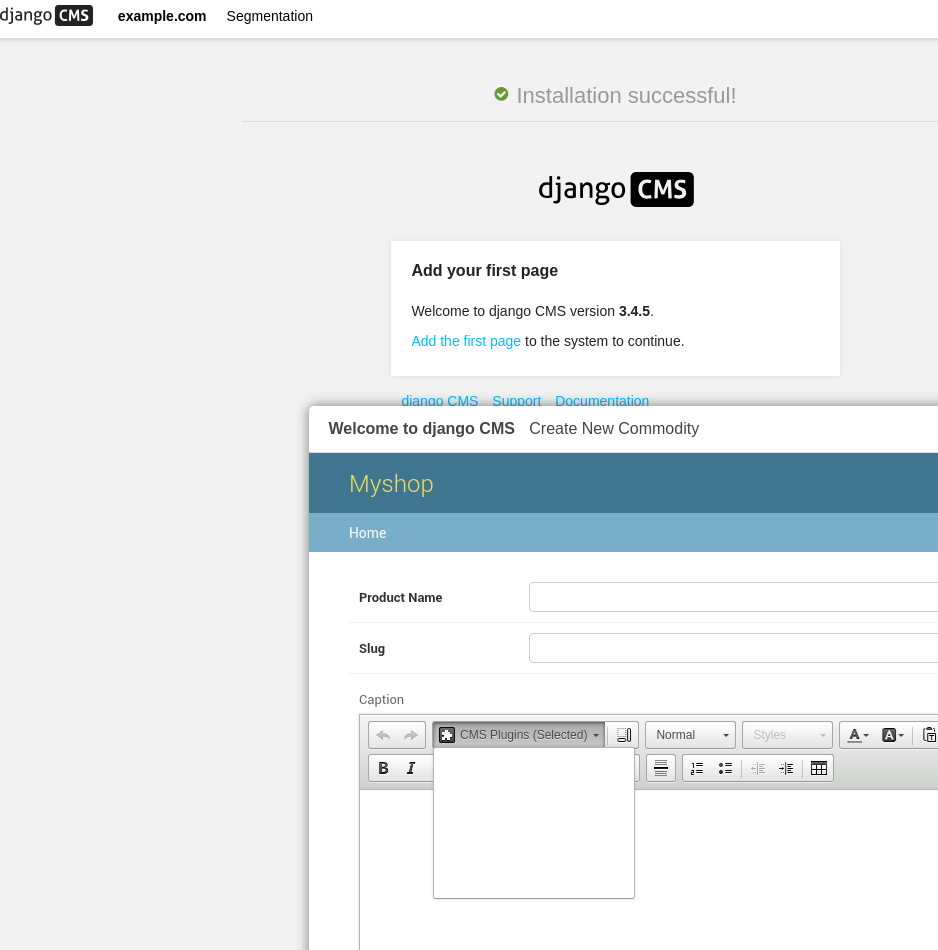Click the django CMS toolbar logo
Viewport: 938px width, 950px height.
[47, 15]
